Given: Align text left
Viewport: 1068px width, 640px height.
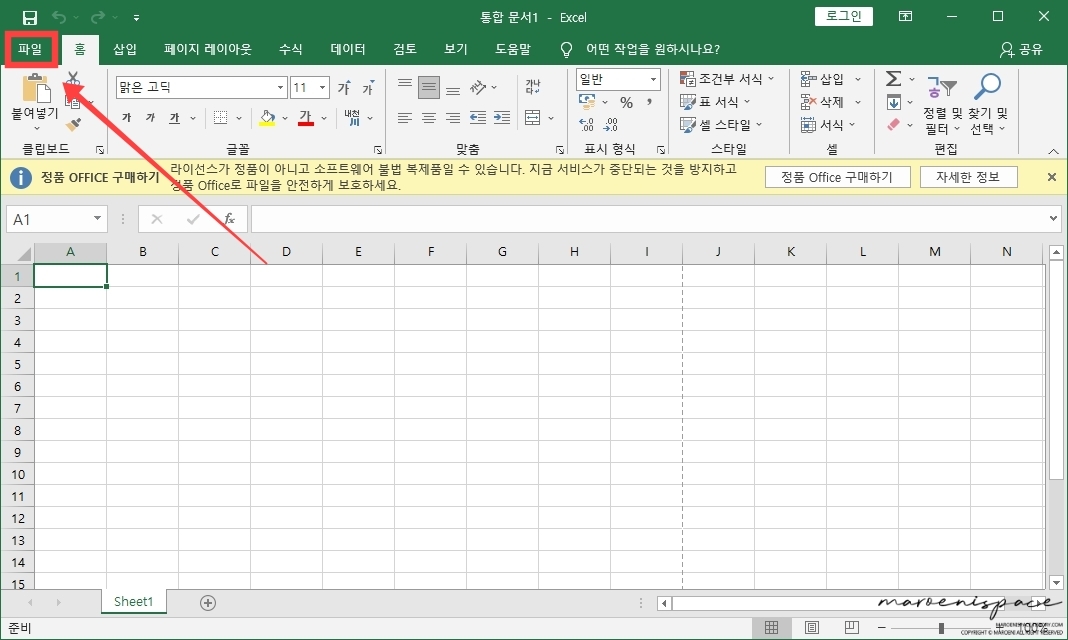Looking at the screenshot, I should point(405,118).
